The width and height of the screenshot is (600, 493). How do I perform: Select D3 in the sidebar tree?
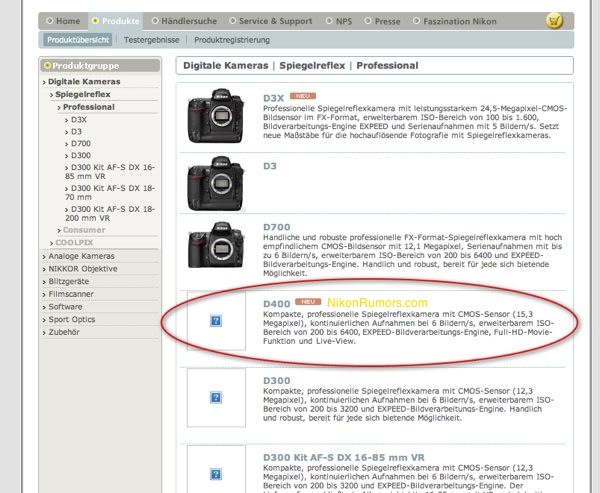coord(73,131)
